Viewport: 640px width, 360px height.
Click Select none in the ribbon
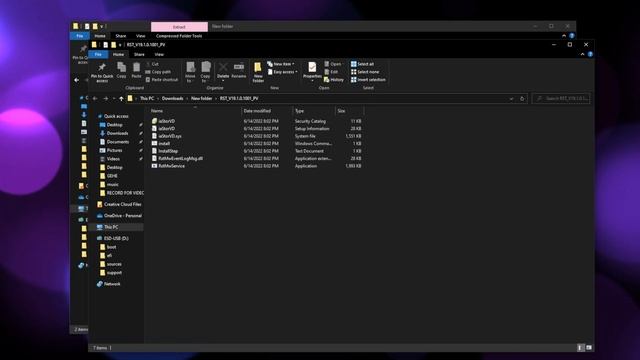[365, 72]
